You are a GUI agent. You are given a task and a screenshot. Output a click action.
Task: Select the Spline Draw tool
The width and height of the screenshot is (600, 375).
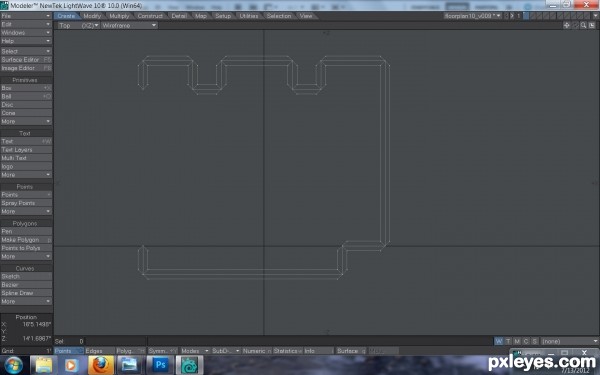(26, 293)
